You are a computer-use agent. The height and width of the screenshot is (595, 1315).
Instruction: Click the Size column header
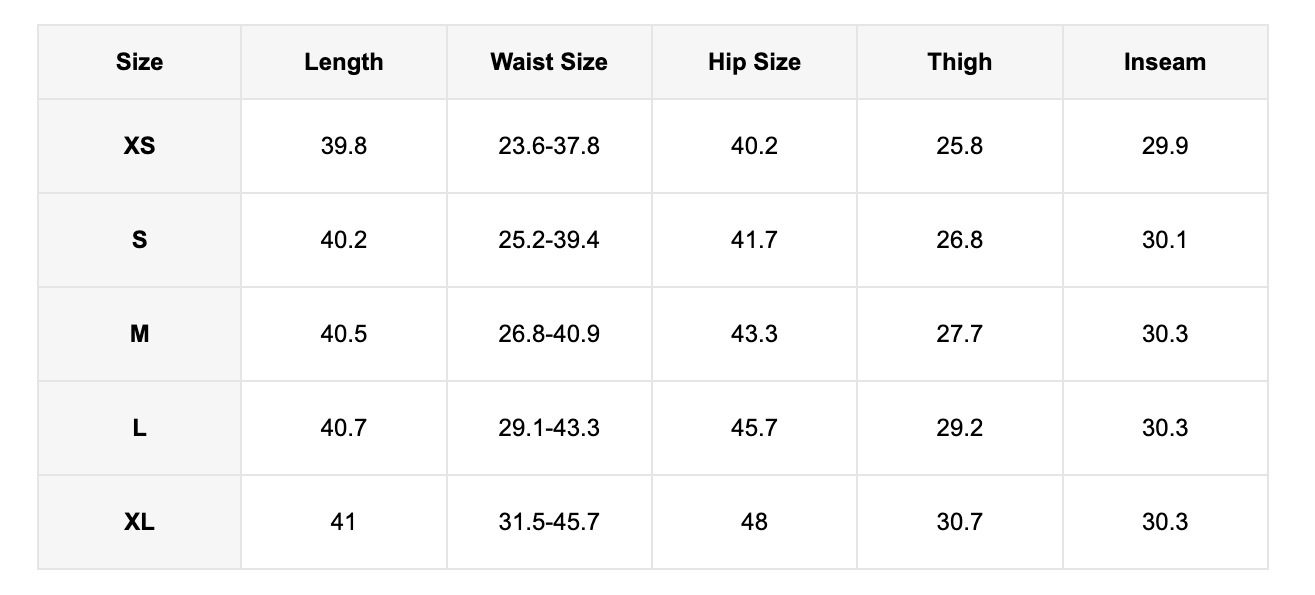coord(139,62)
